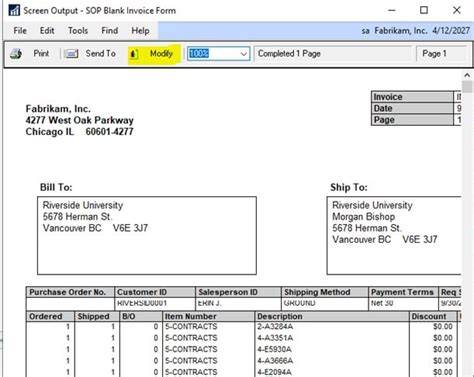Click description 4-E2094A
474x377 pixels.
tap(274, 372)
